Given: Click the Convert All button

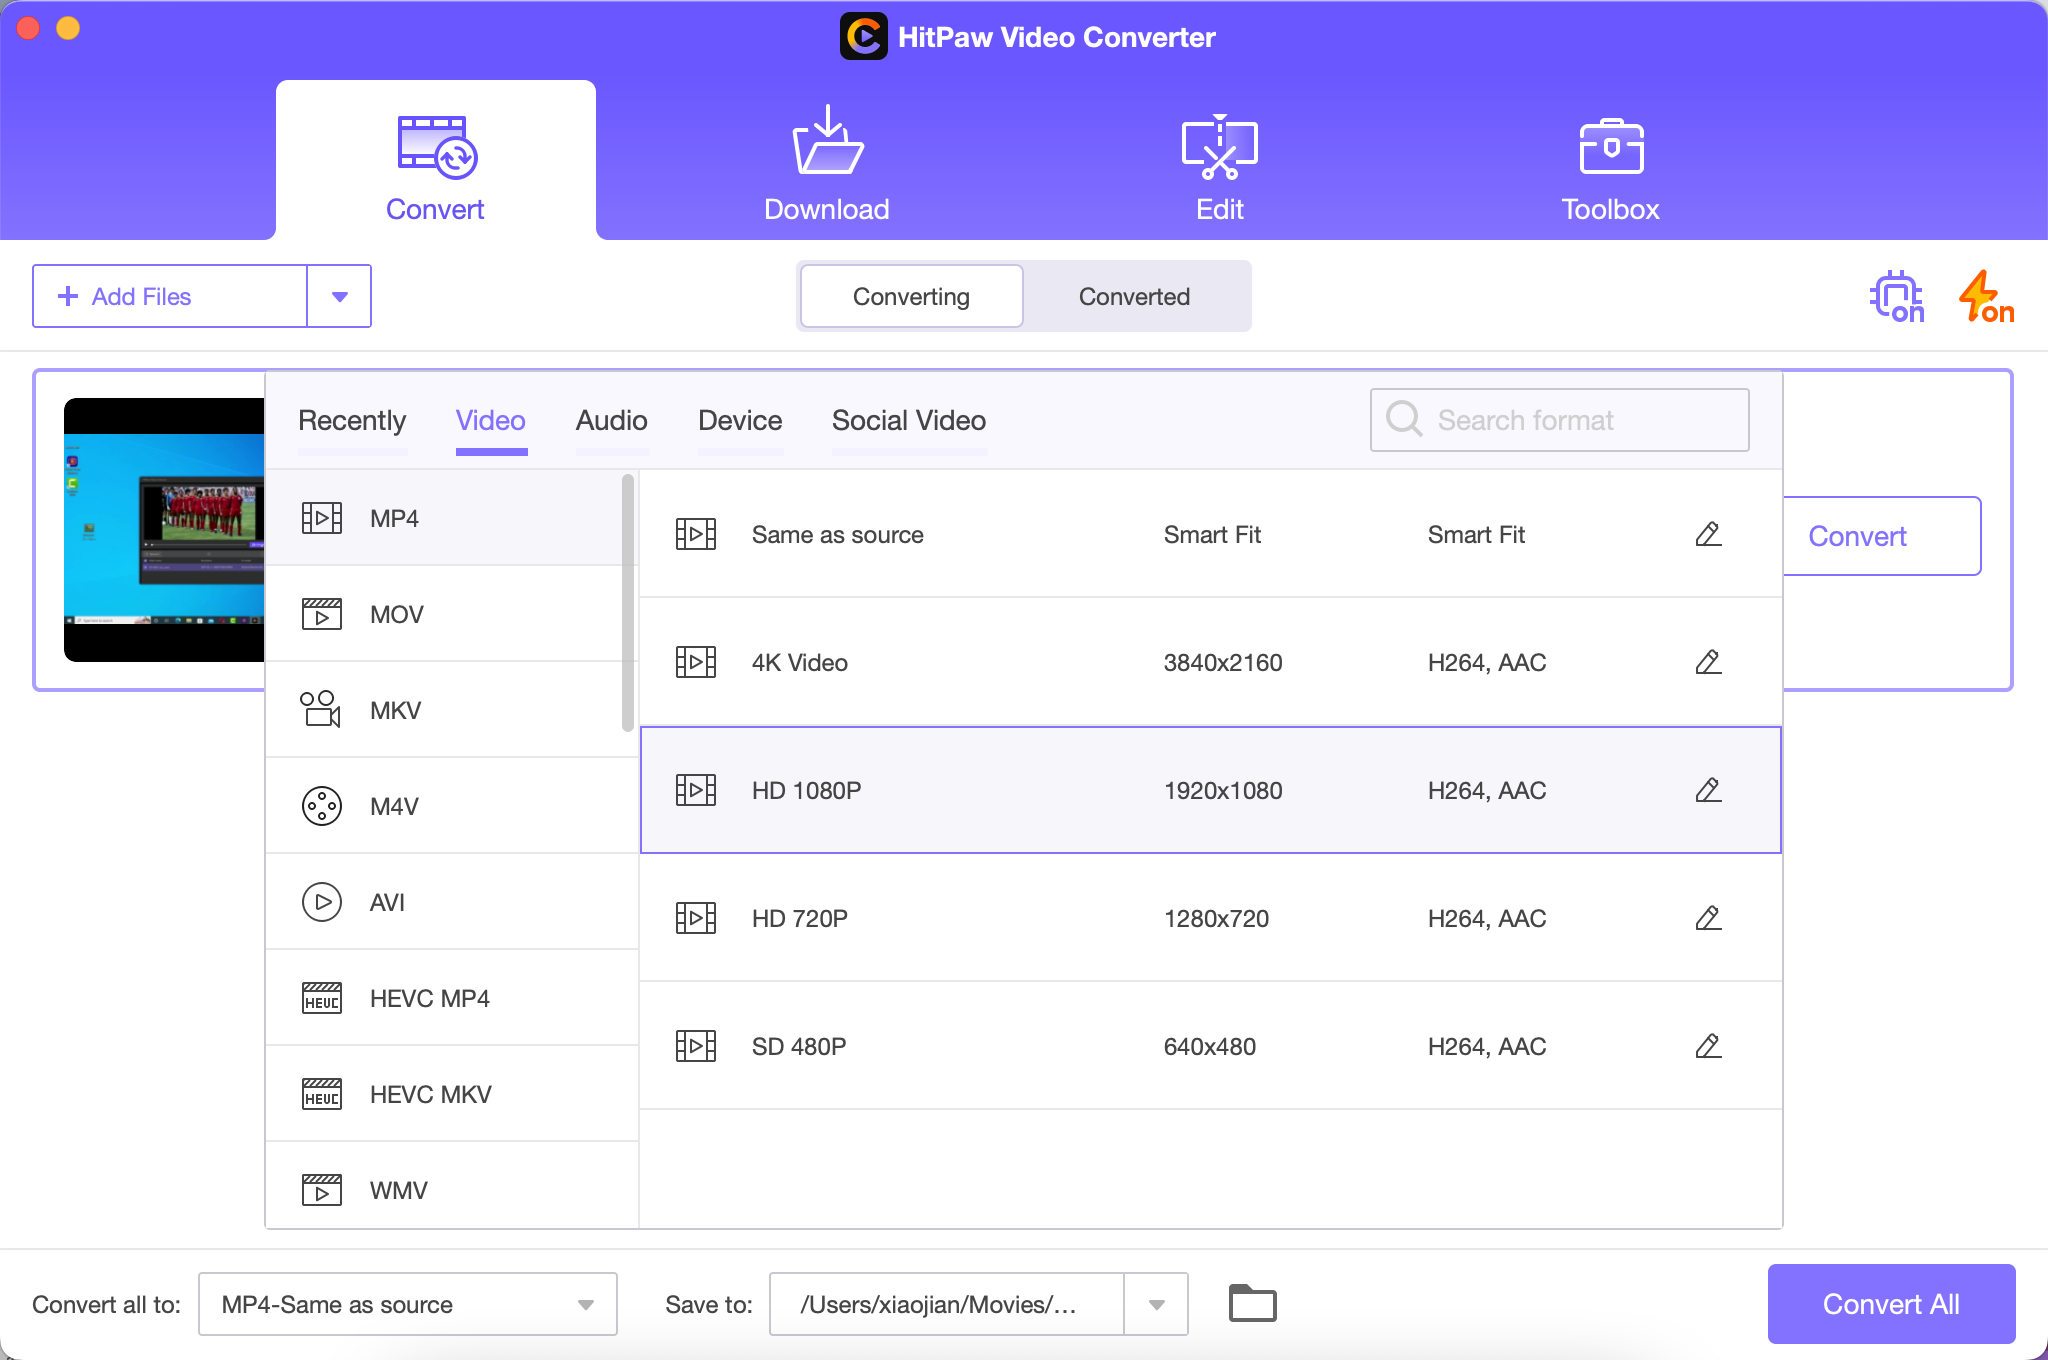Looking at the screenshot, I should (x=1890, y=1304).
